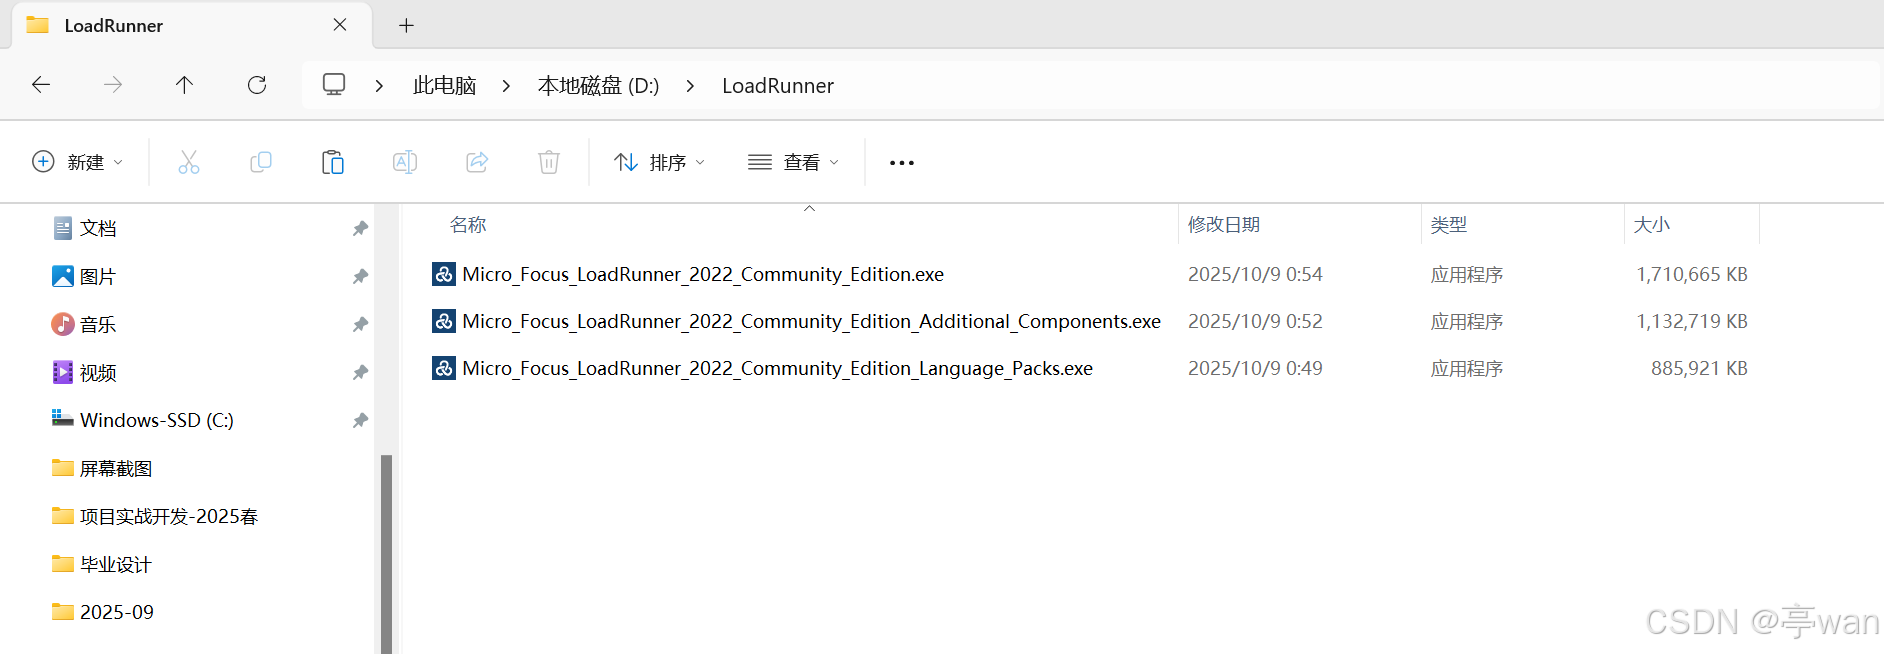Click size 885,921 KB
Image resolution: width=1884 pixels, height=654 pixels.
pos(1699,368)
